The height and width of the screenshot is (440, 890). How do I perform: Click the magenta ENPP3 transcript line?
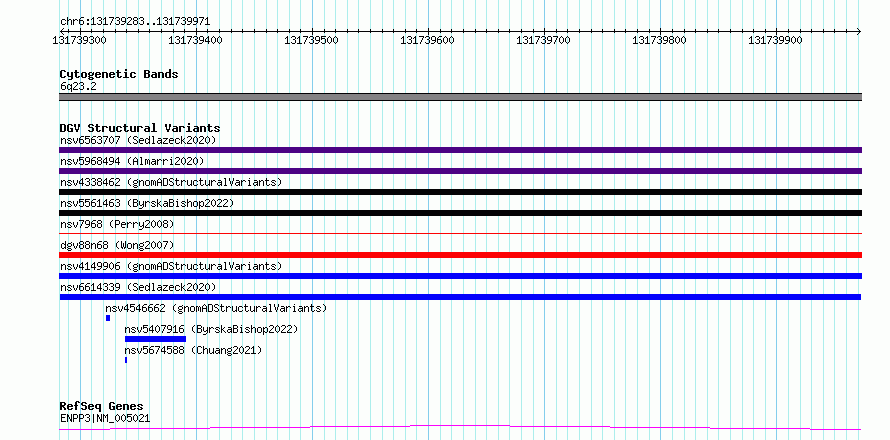coord(460,427)
